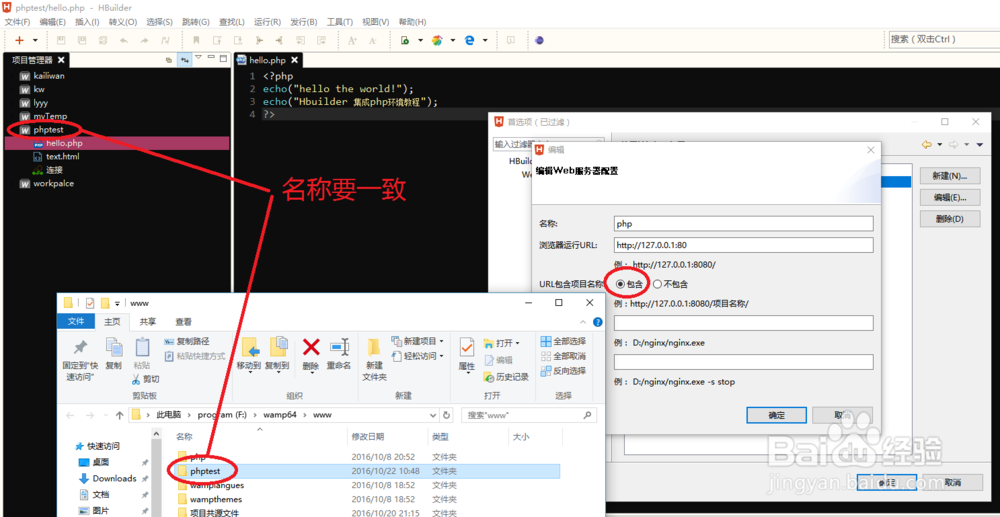This screenshot has width=1000, height=517.
Task: Open dropdown next to Edge browser icon
Action: (485, 40)
